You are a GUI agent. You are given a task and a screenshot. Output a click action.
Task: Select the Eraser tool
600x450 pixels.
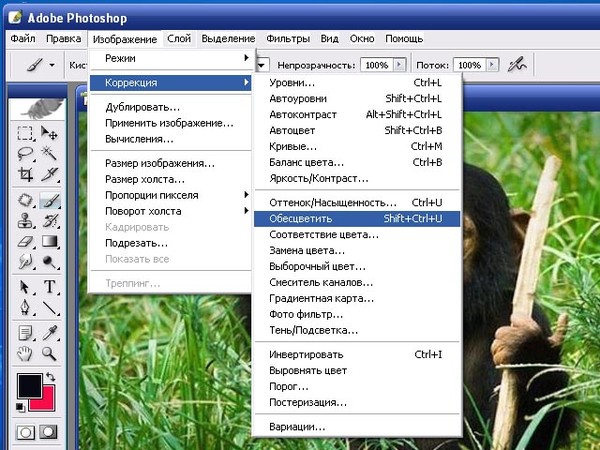point(25,241)
